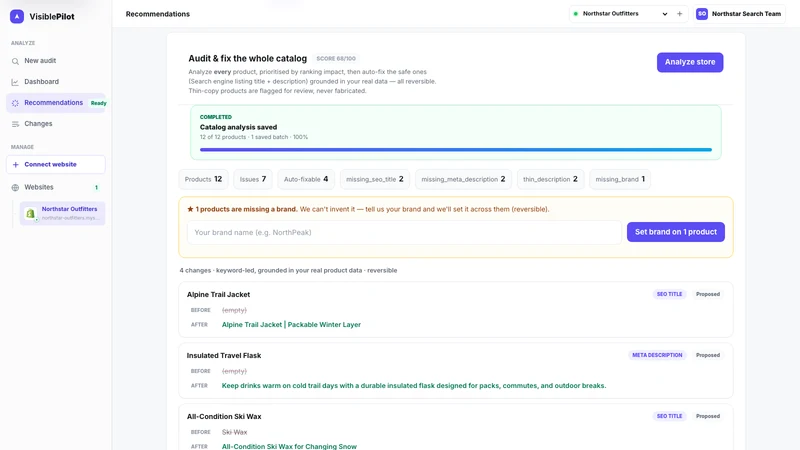The width and height of the screenshot is (800, 450).
Task: Filter by missing_seo_title chip
Action: (374, 179)
